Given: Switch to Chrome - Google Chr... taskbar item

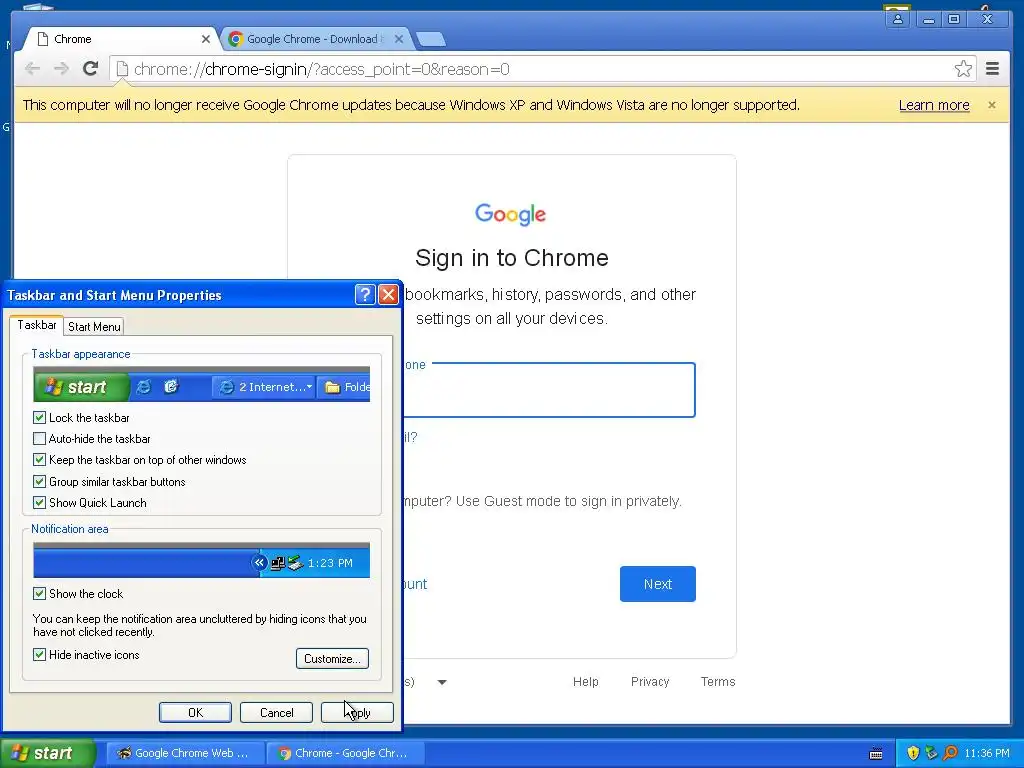Looking at the screenshot, I should (346, 753).
